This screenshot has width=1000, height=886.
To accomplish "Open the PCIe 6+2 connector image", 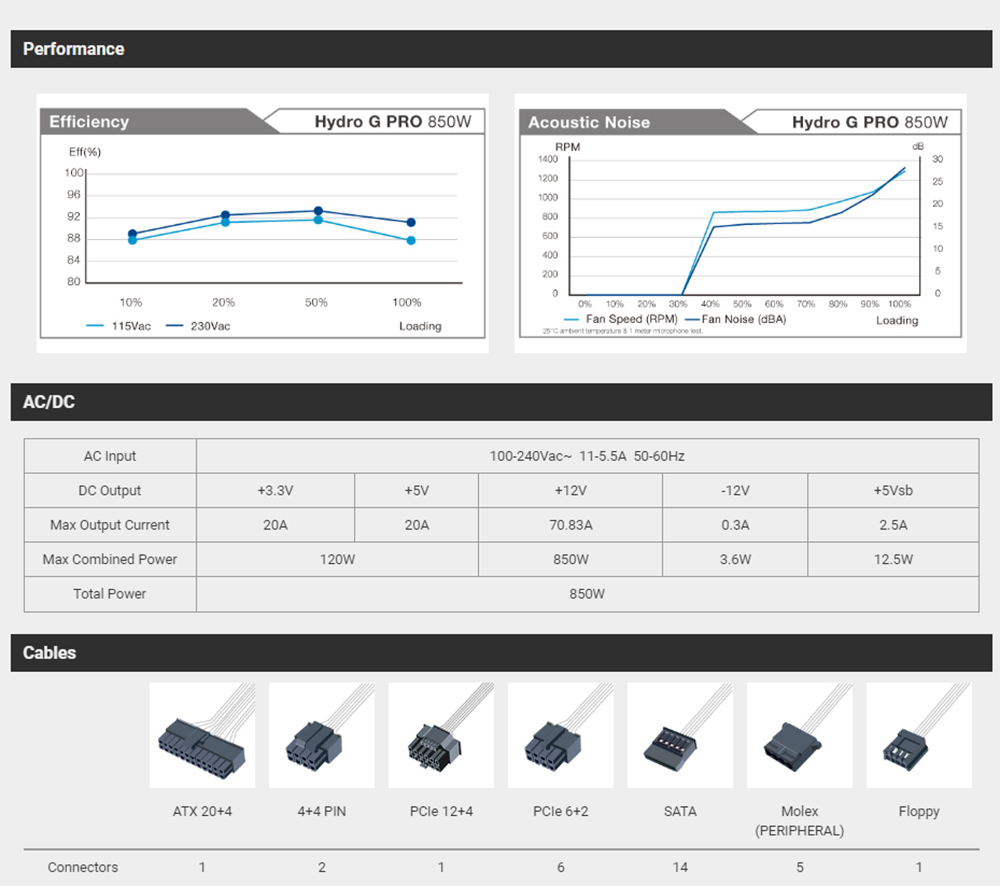I will pyautogui.click(x=560, y=736).
